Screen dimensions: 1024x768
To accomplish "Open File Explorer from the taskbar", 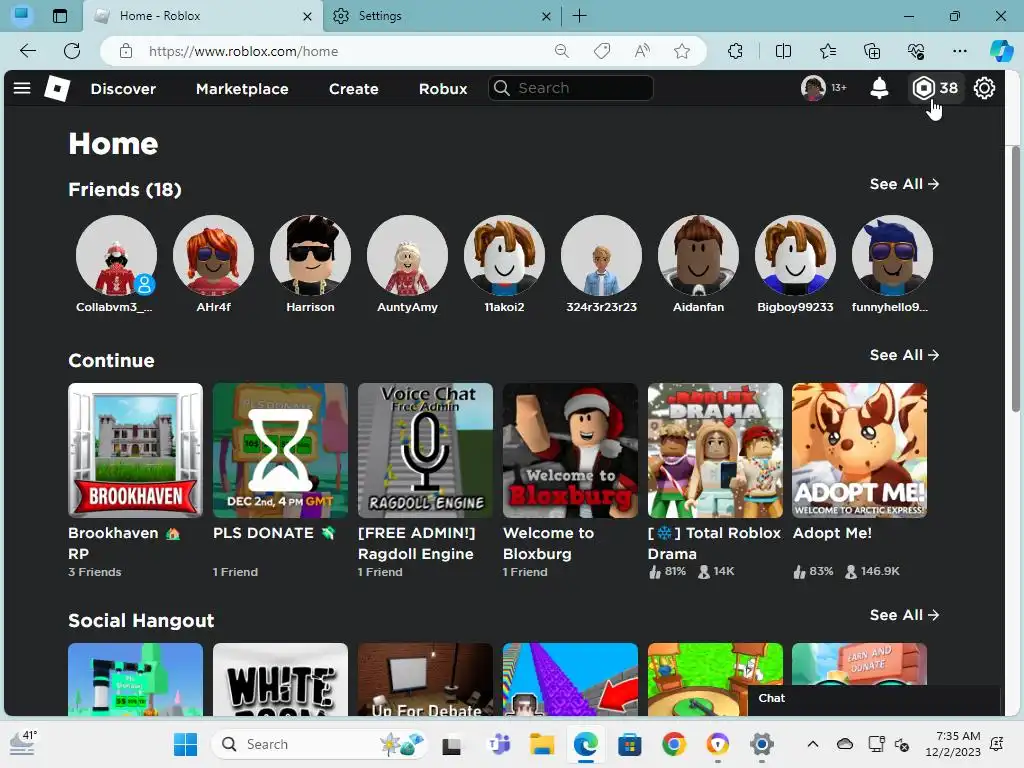I will (x=542, y=744).
